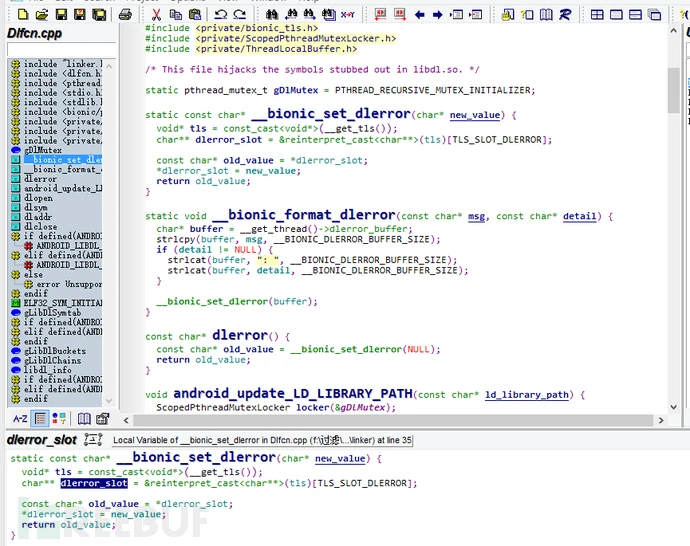Redo the last undone edit
The height and width of the screenshot is (546, 690).
point(240,15)
